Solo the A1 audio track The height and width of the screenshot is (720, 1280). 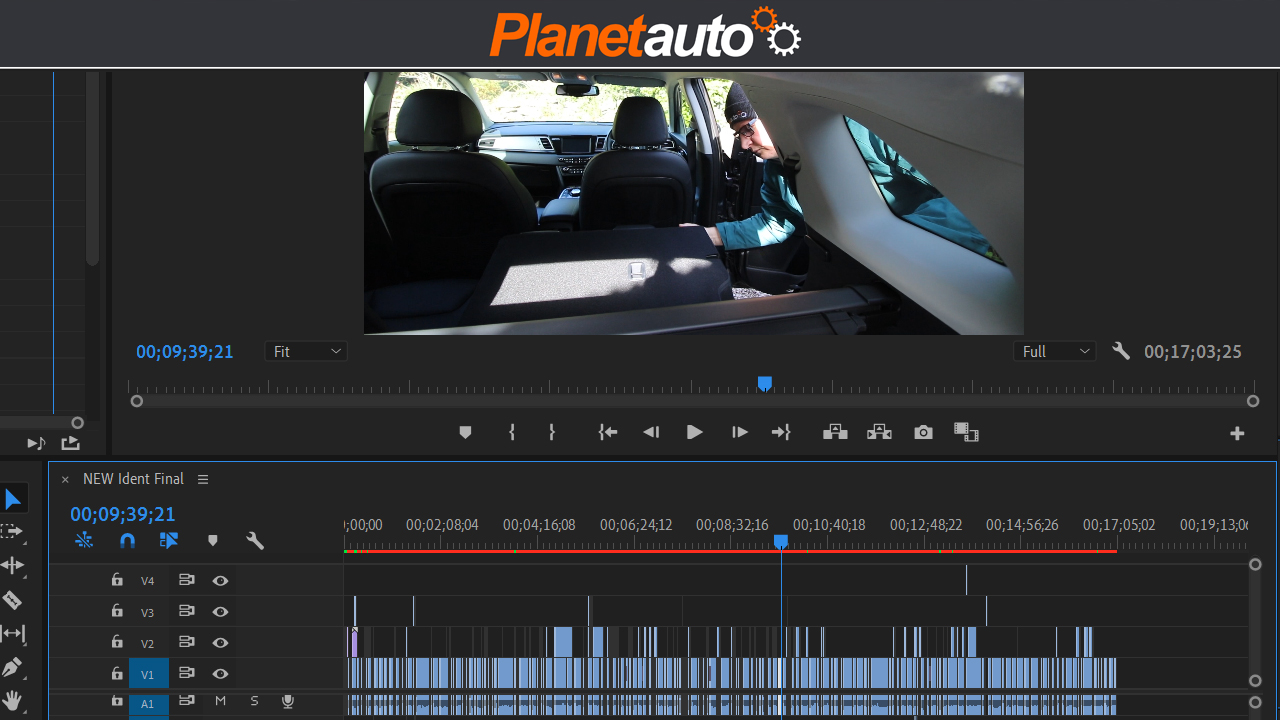[x=254, y=701]
